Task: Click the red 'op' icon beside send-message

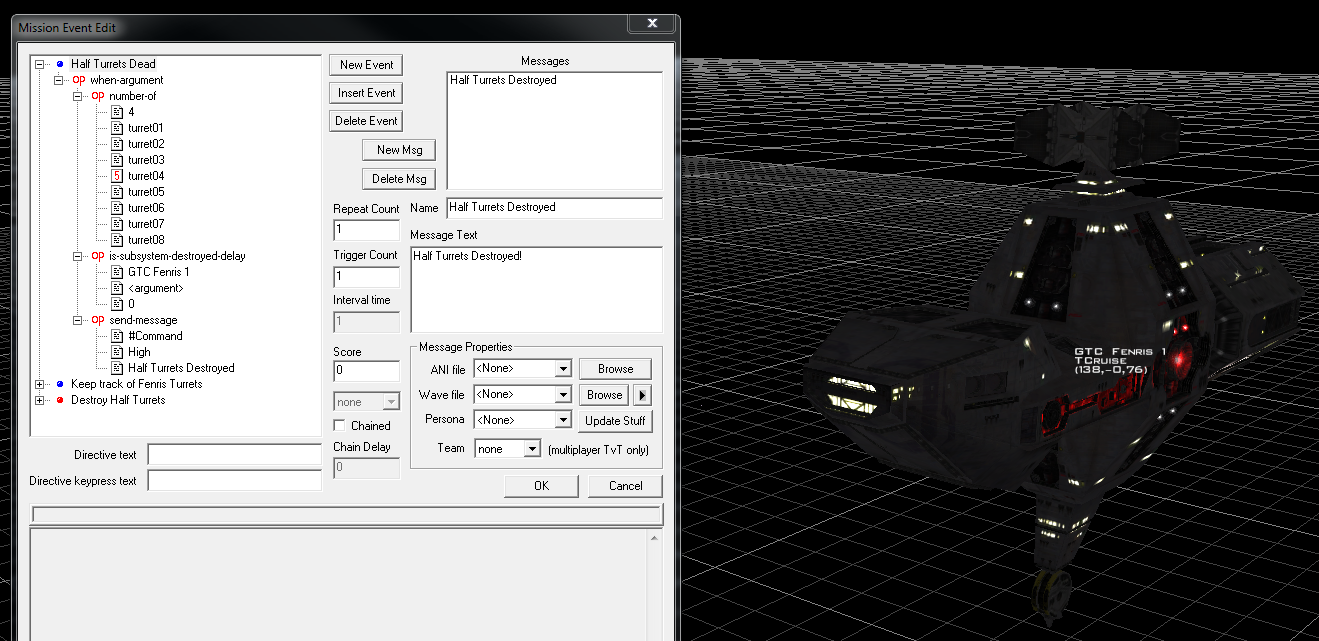Action: 98,320
